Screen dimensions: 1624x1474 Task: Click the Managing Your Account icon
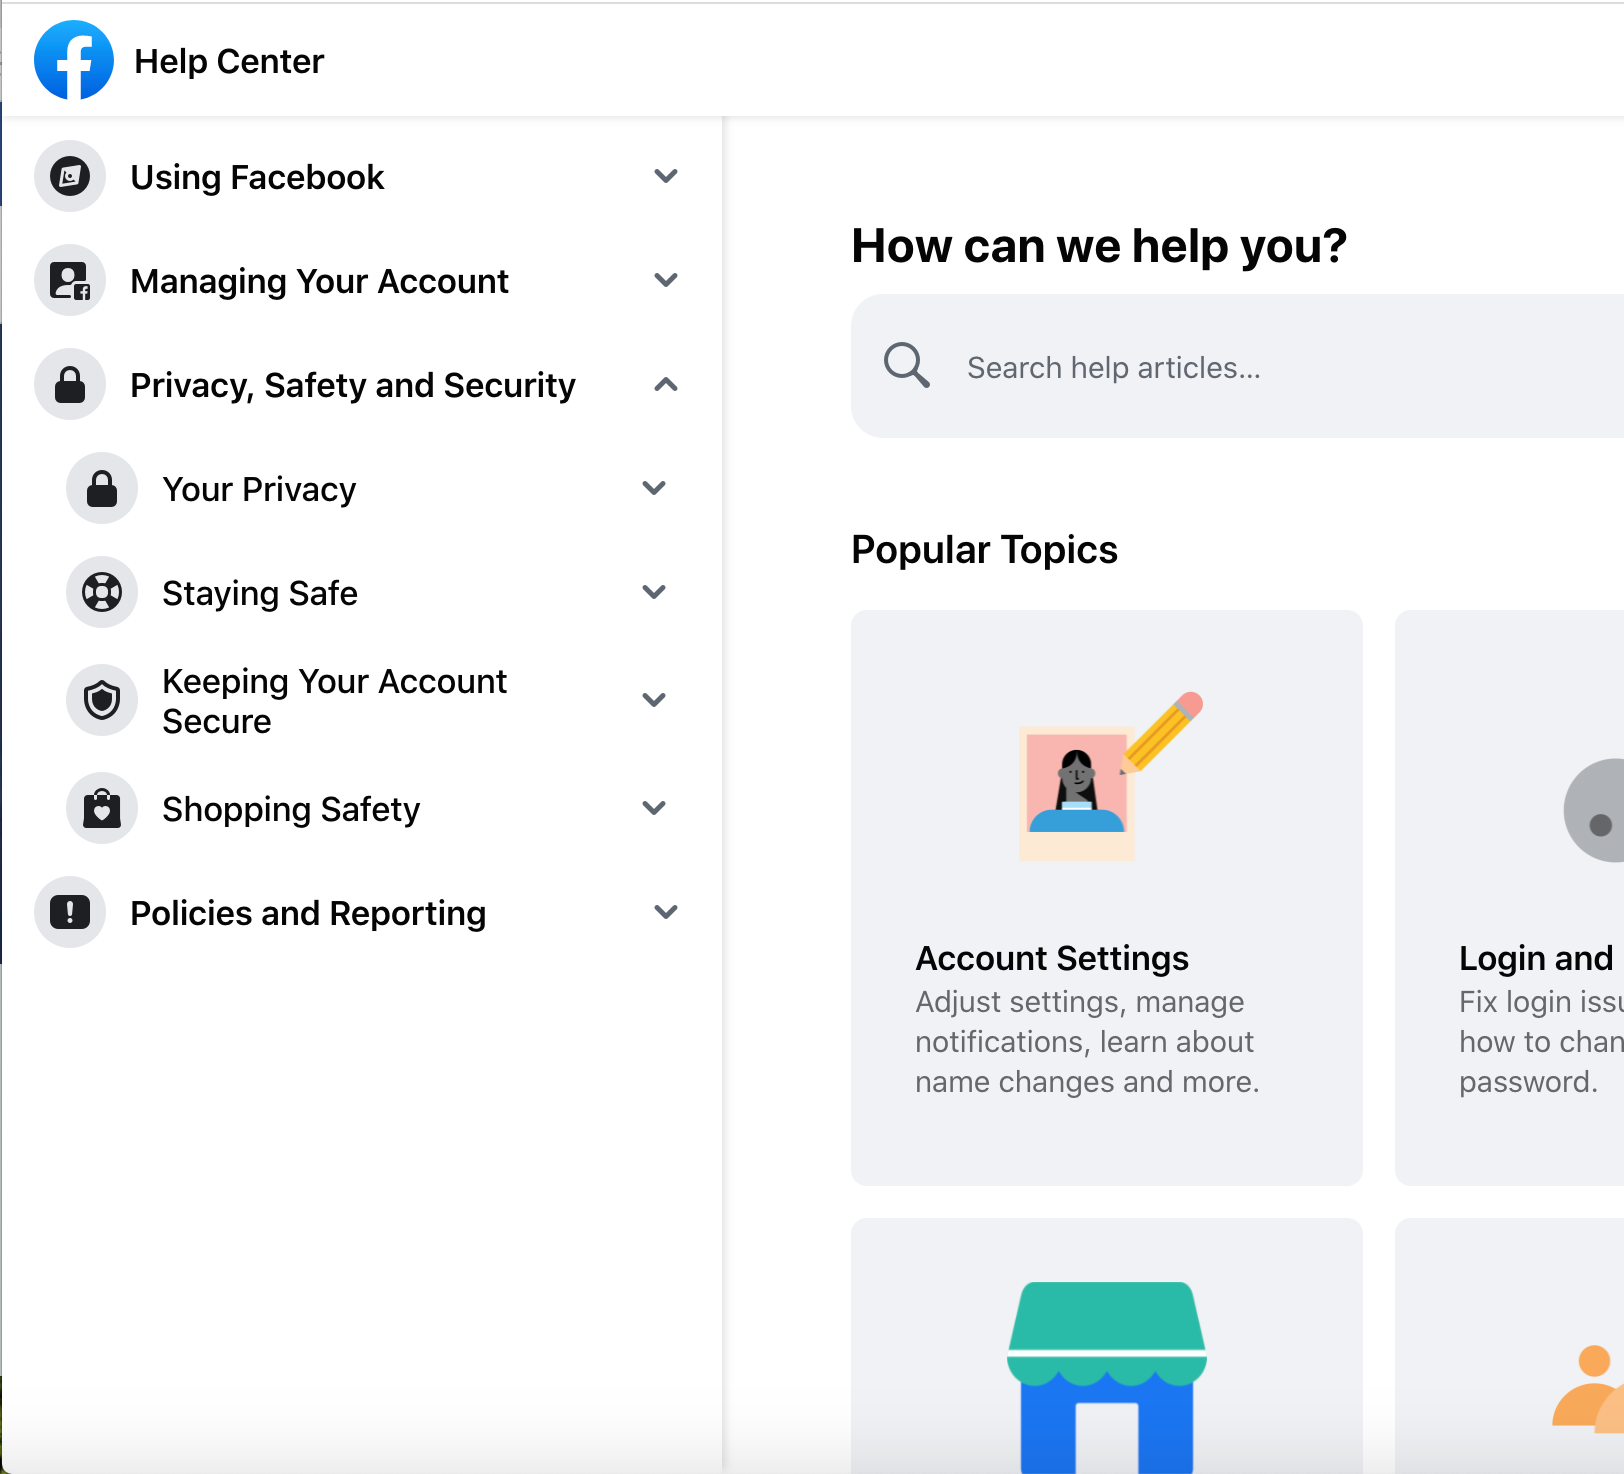[70, 280]
